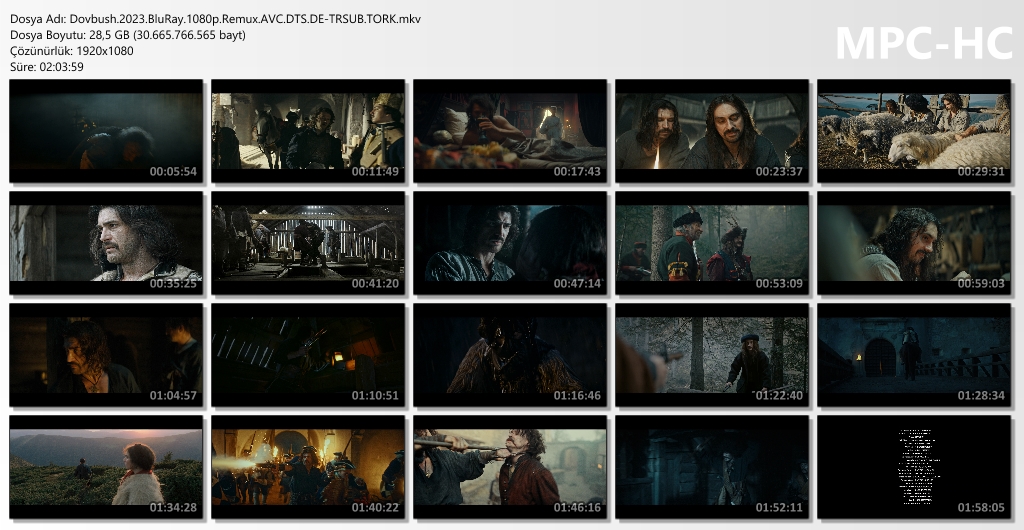Open the gunfire scene frame at 01:40:22

coord(308,467)
